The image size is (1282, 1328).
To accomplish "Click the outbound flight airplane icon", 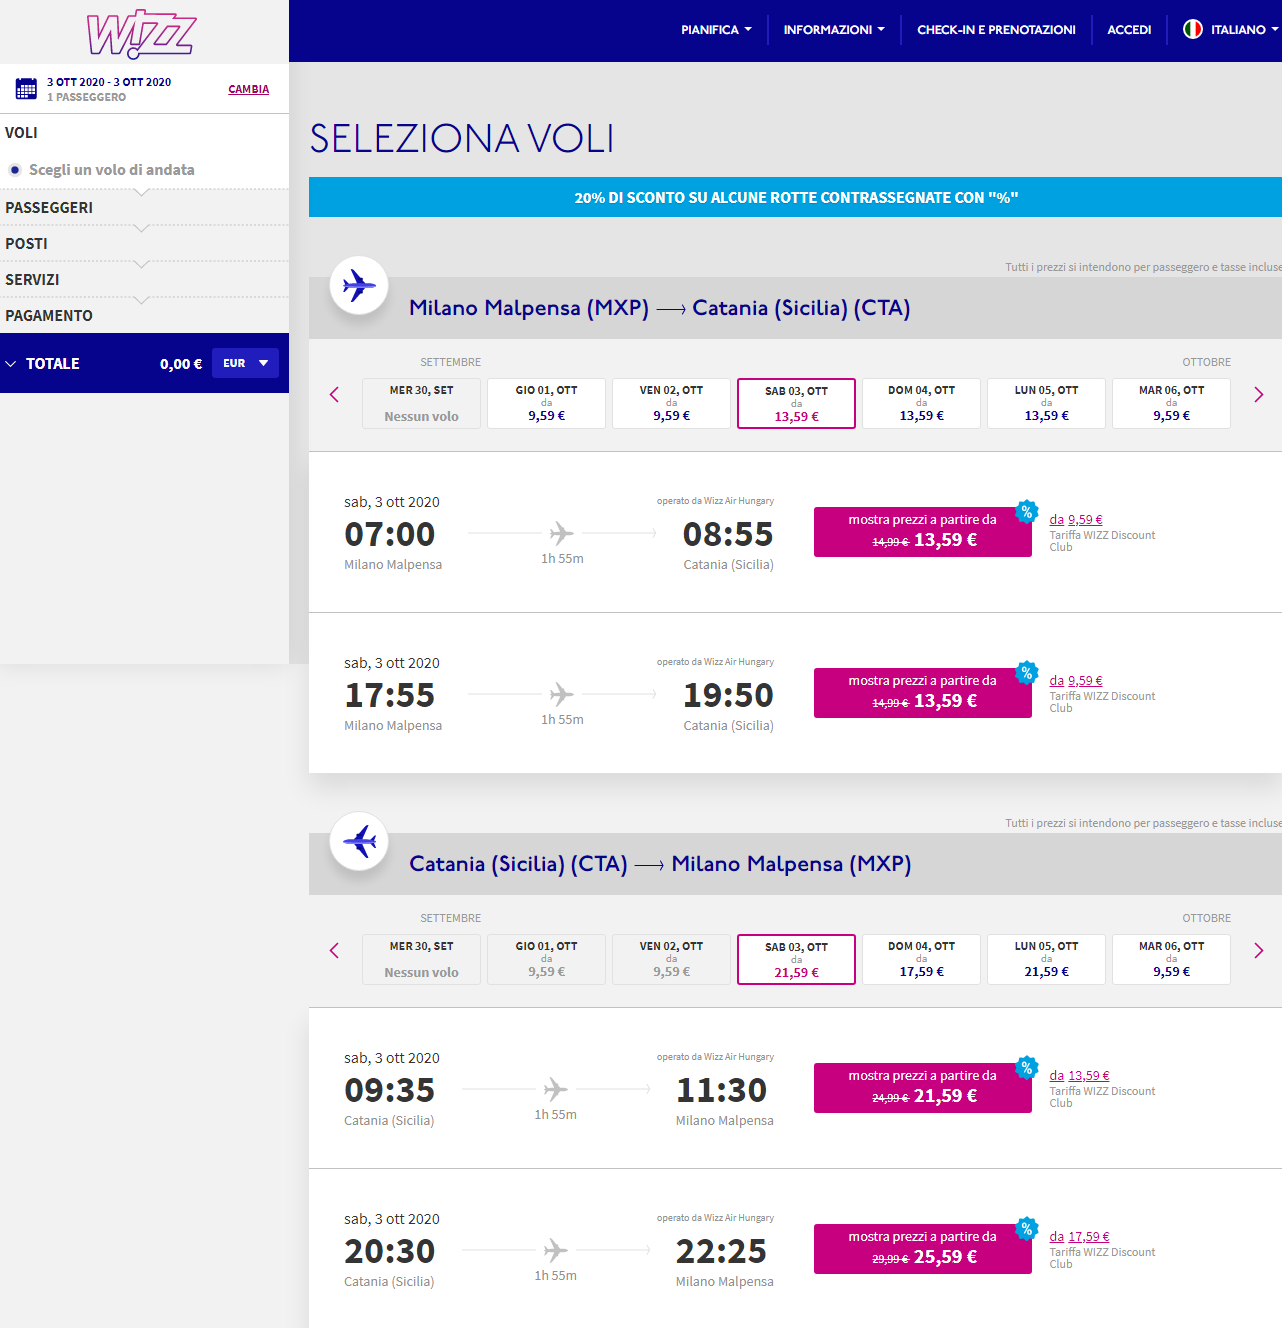I will click(359, 286).
